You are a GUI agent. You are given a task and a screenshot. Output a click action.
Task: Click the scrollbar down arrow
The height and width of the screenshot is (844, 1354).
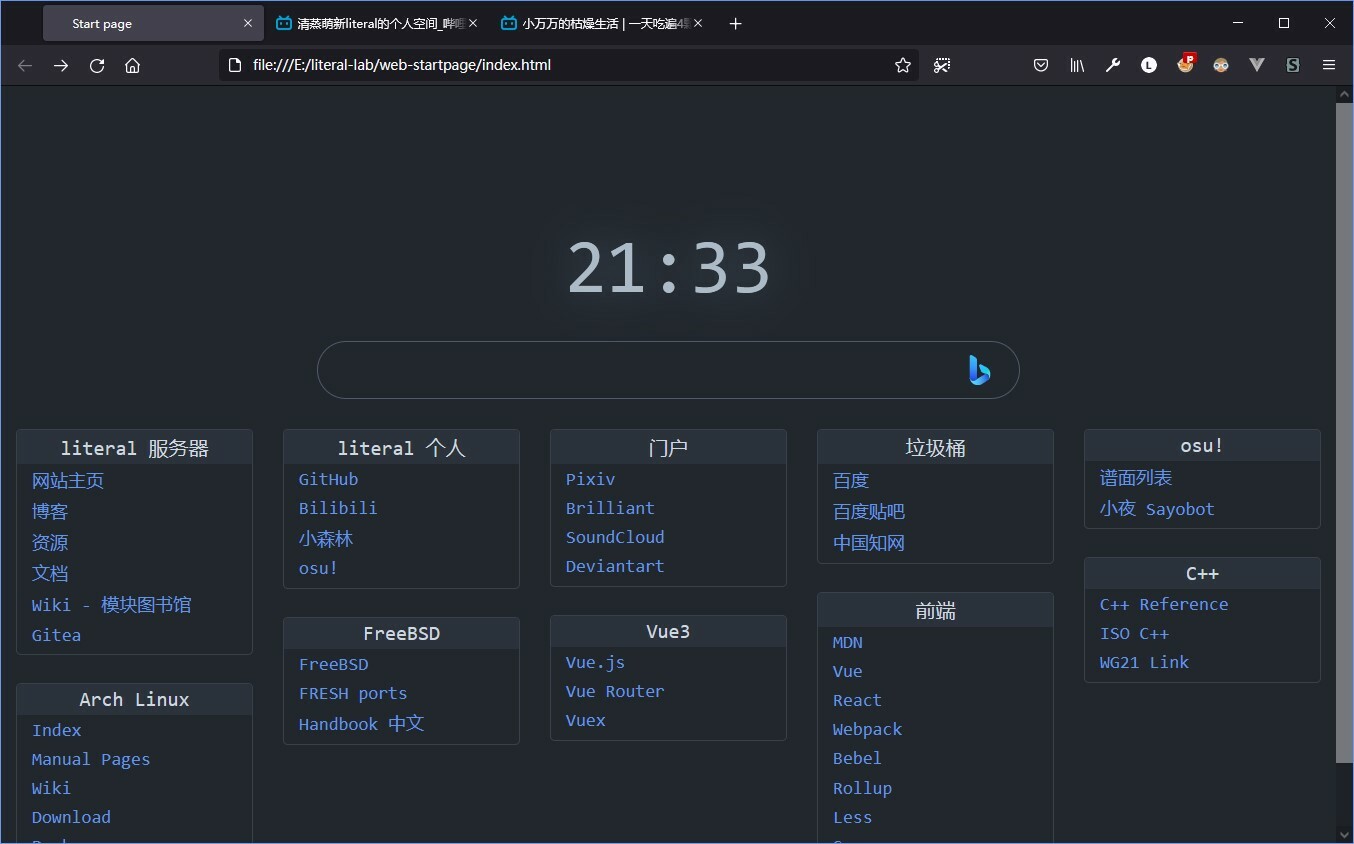coord(1344,834)
